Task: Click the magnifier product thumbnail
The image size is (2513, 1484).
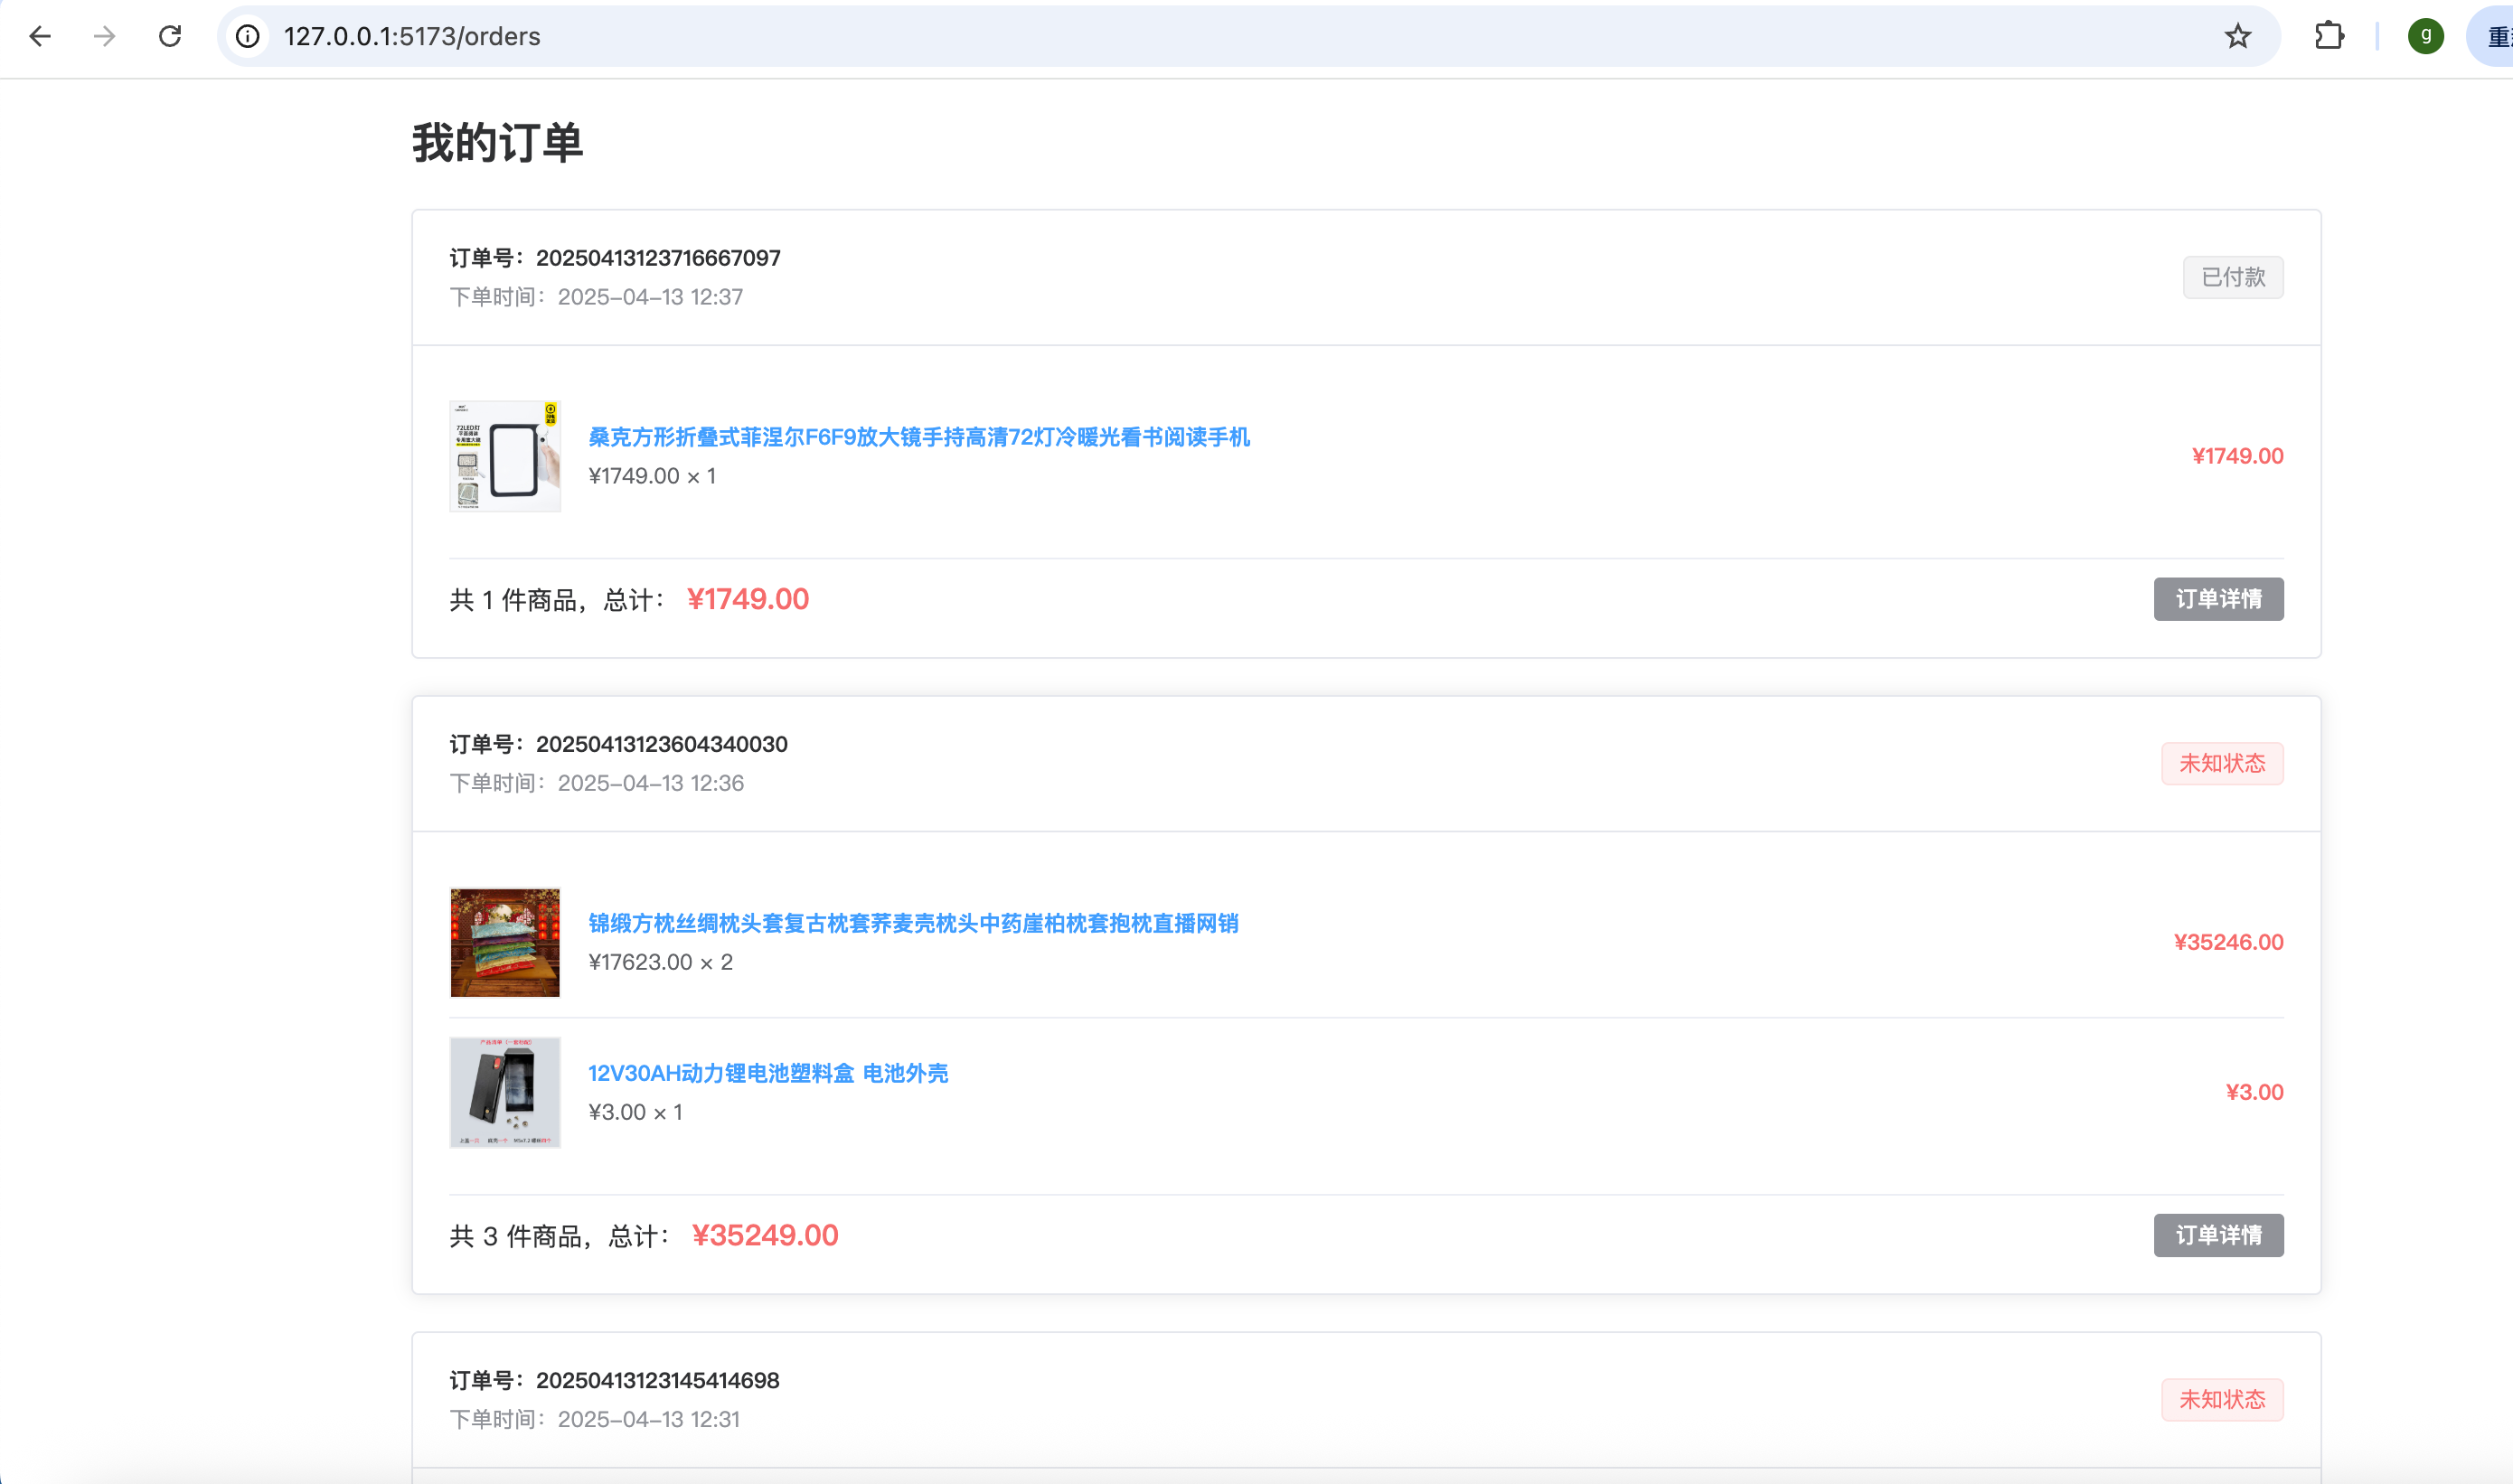Action: [x=505, y=456]
